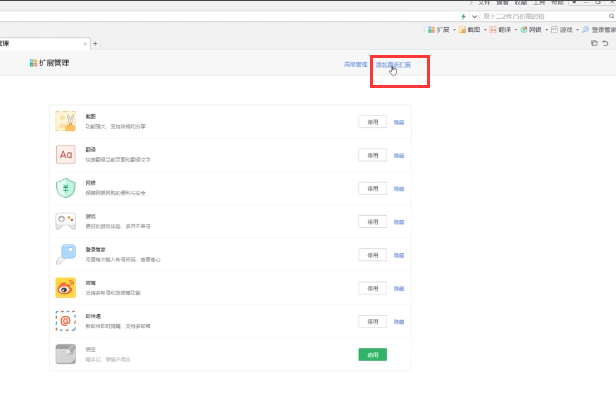Disable the 网银 extension with its 停用 button
Screen dimensions: 616x406
coord(372,189)
